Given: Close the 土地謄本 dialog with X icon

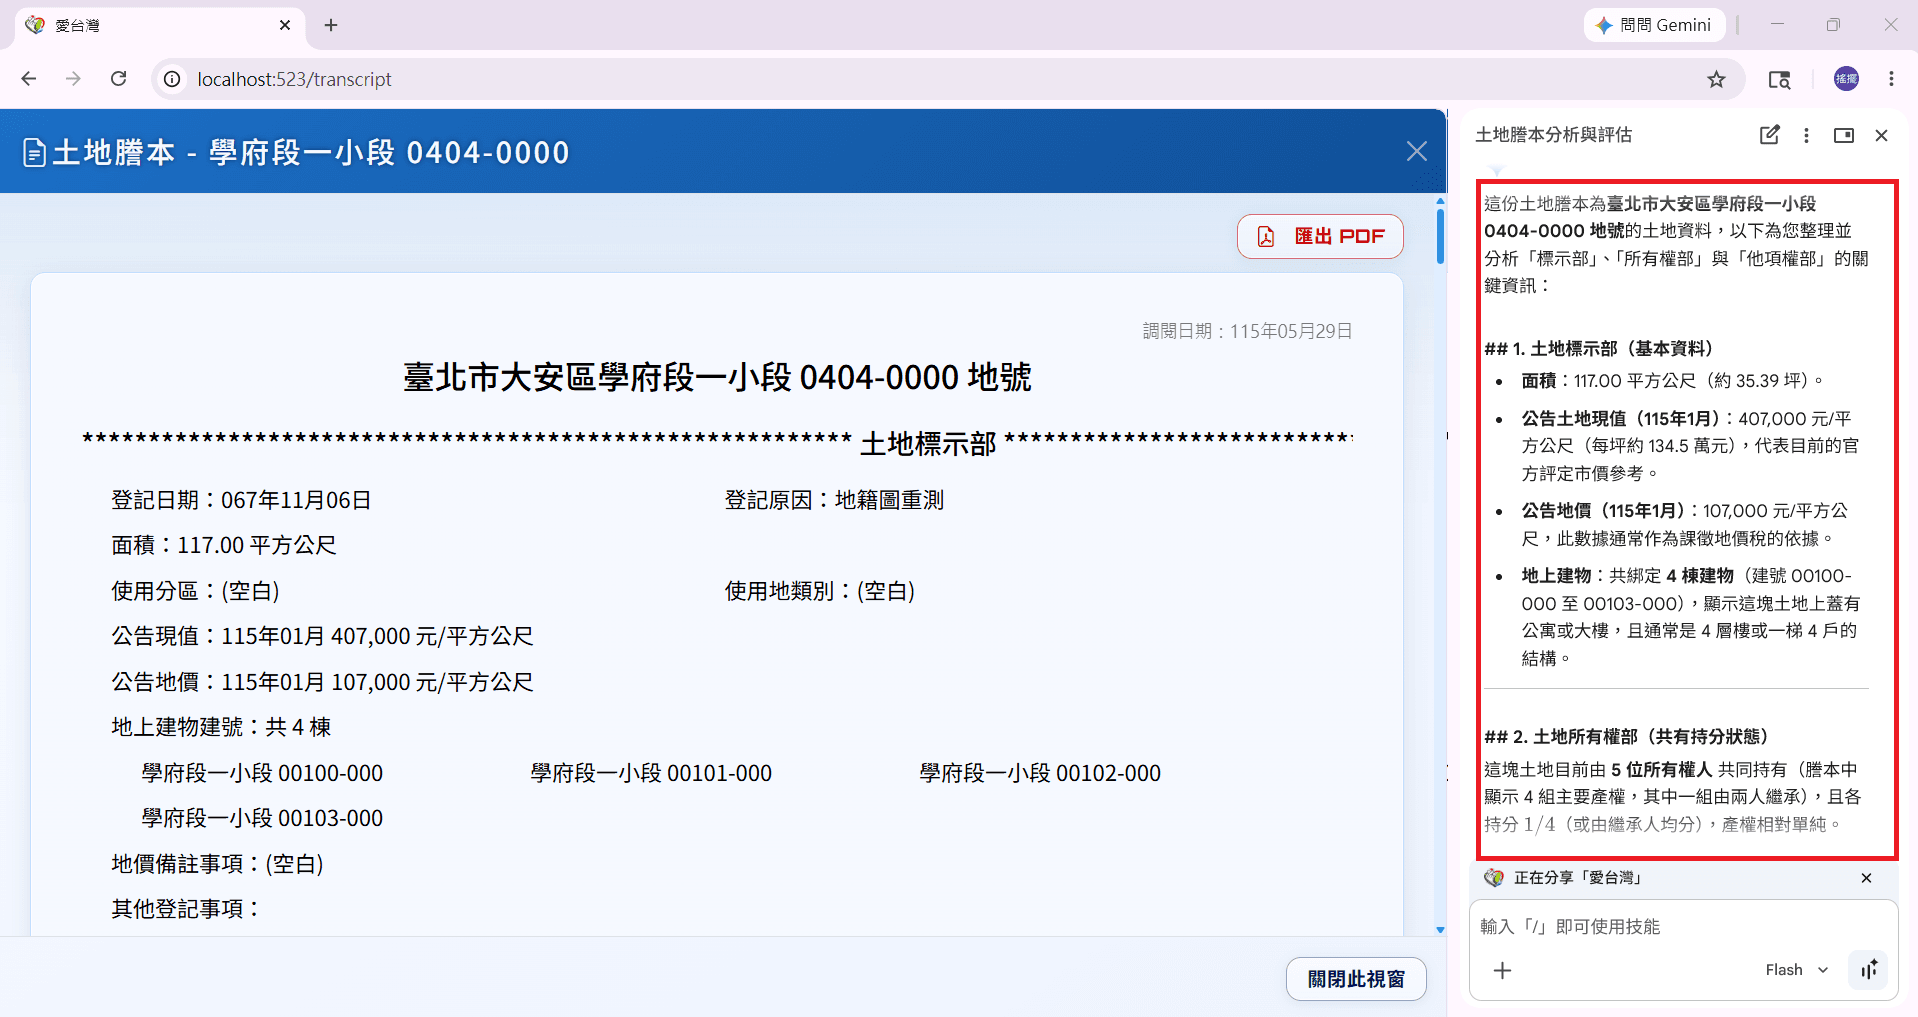Looking at the screenshot, I should (x=1416, y=151).
